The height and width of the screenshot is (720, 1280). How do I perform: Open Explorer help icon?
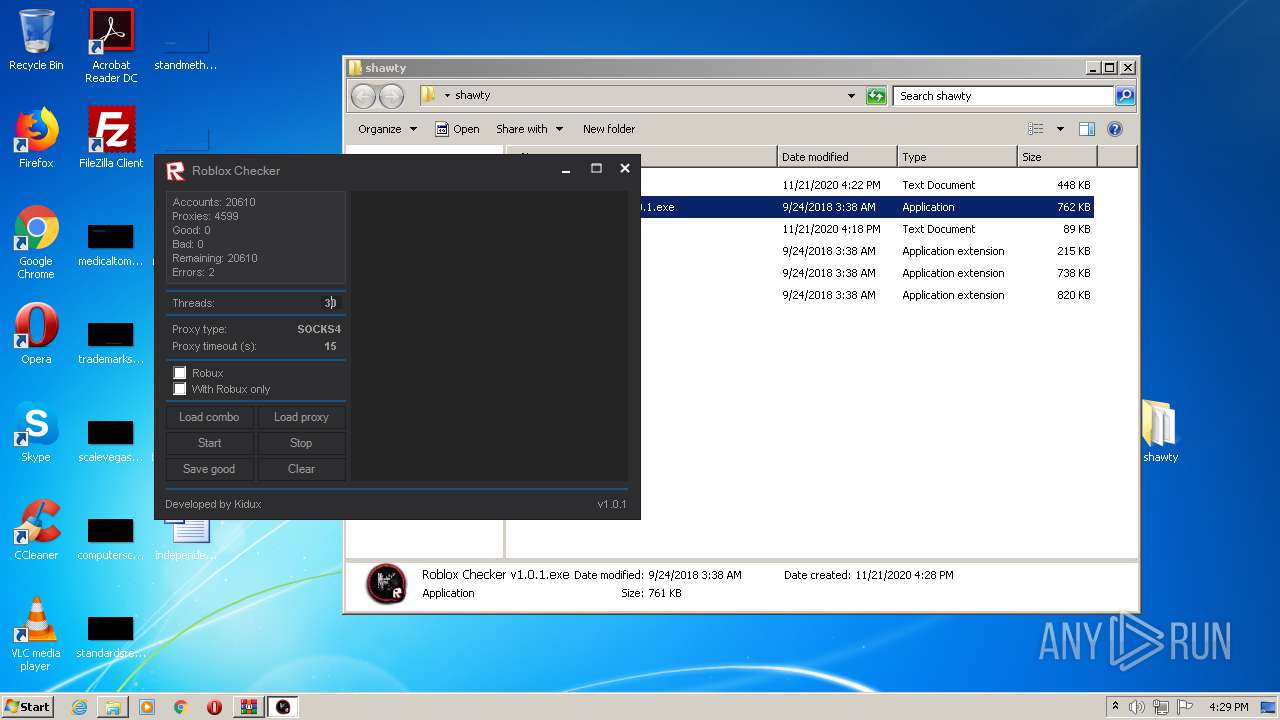tap(1115, 129)
